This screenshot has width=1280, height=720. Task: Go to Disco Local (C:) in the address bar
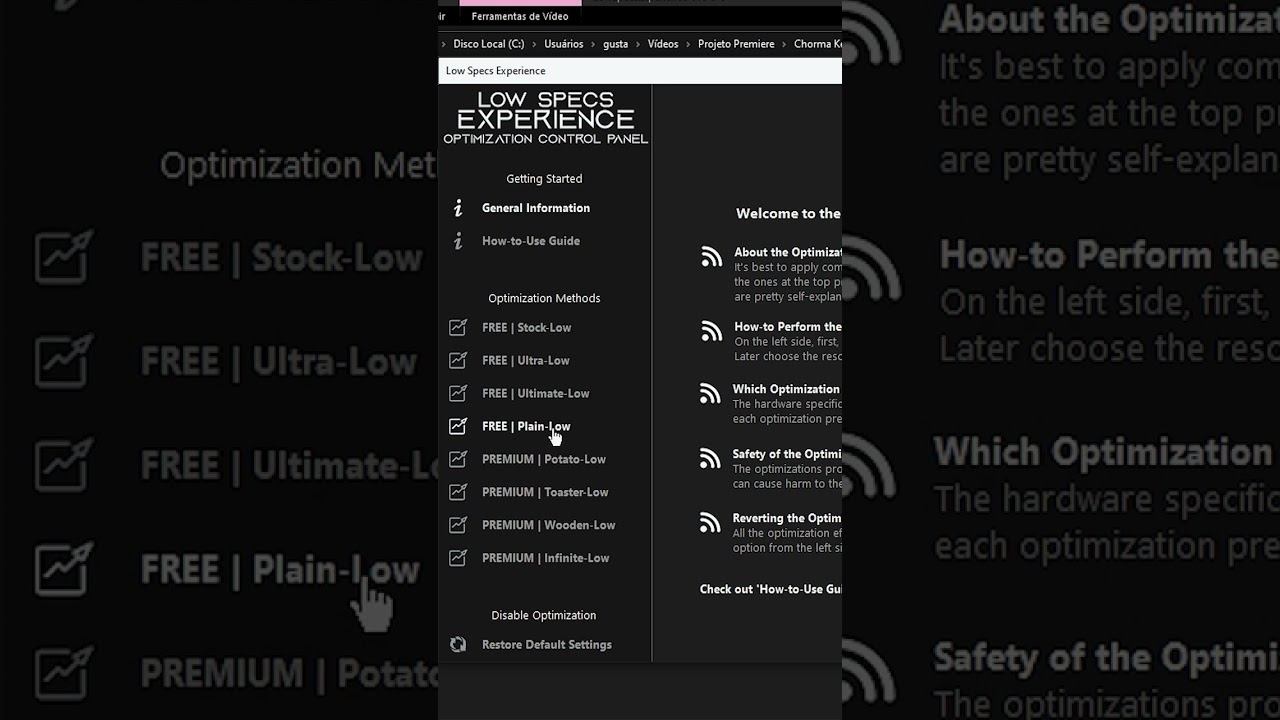489,44
